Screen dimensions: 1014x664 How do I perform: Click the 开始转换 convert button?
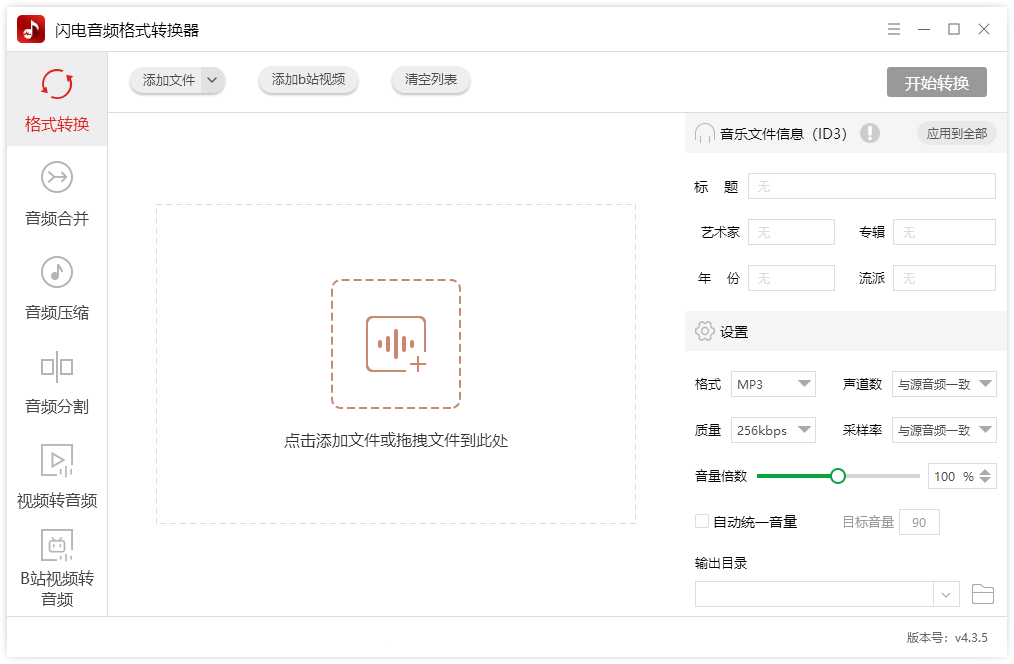[935, 82]
